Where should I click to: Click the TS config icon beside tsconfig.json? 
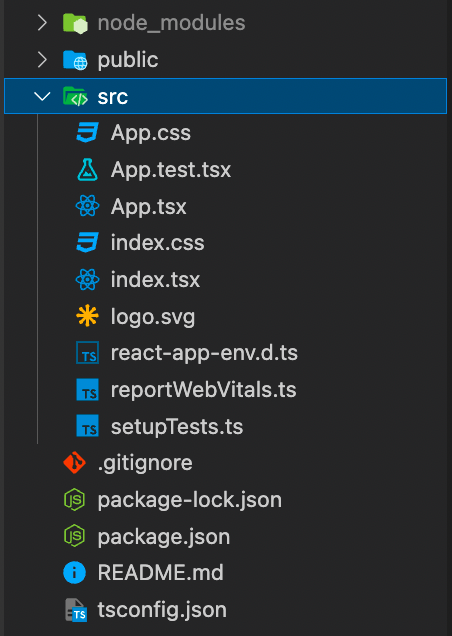(76, 610)
